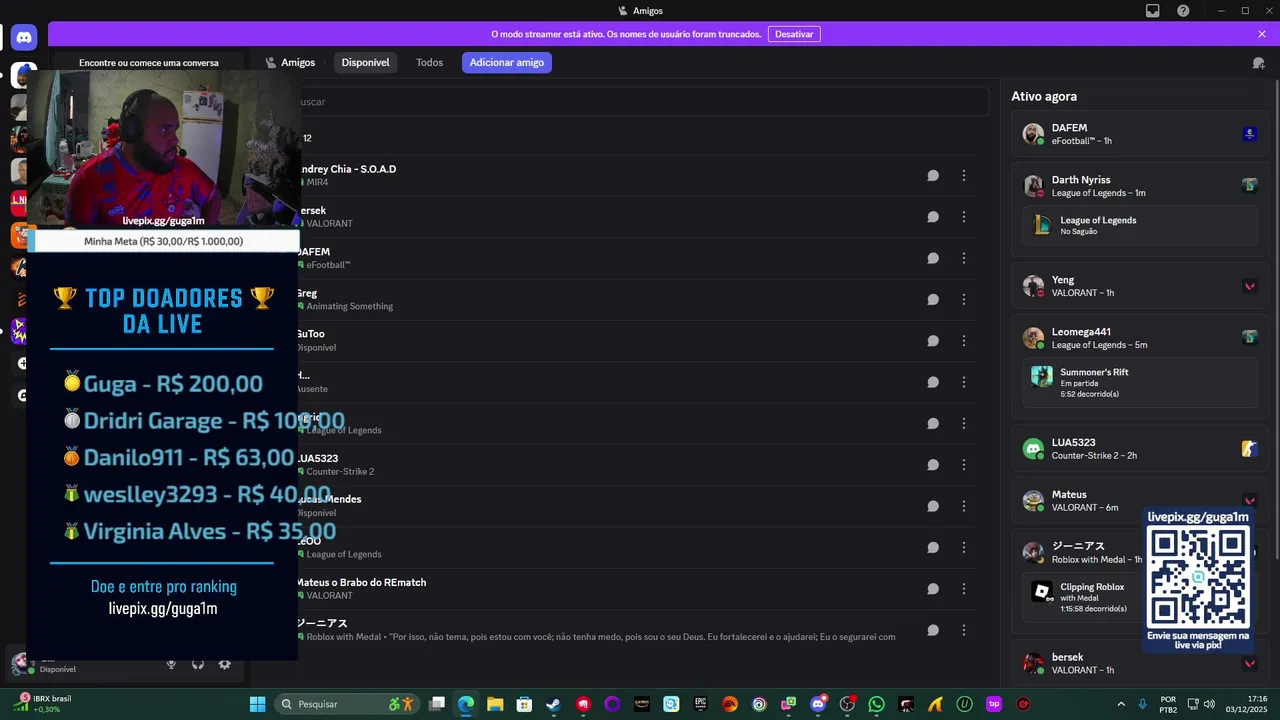This screenshot has height=720, width=1280.
Task: Switch to the Todos friends tab
Action: 429,63
